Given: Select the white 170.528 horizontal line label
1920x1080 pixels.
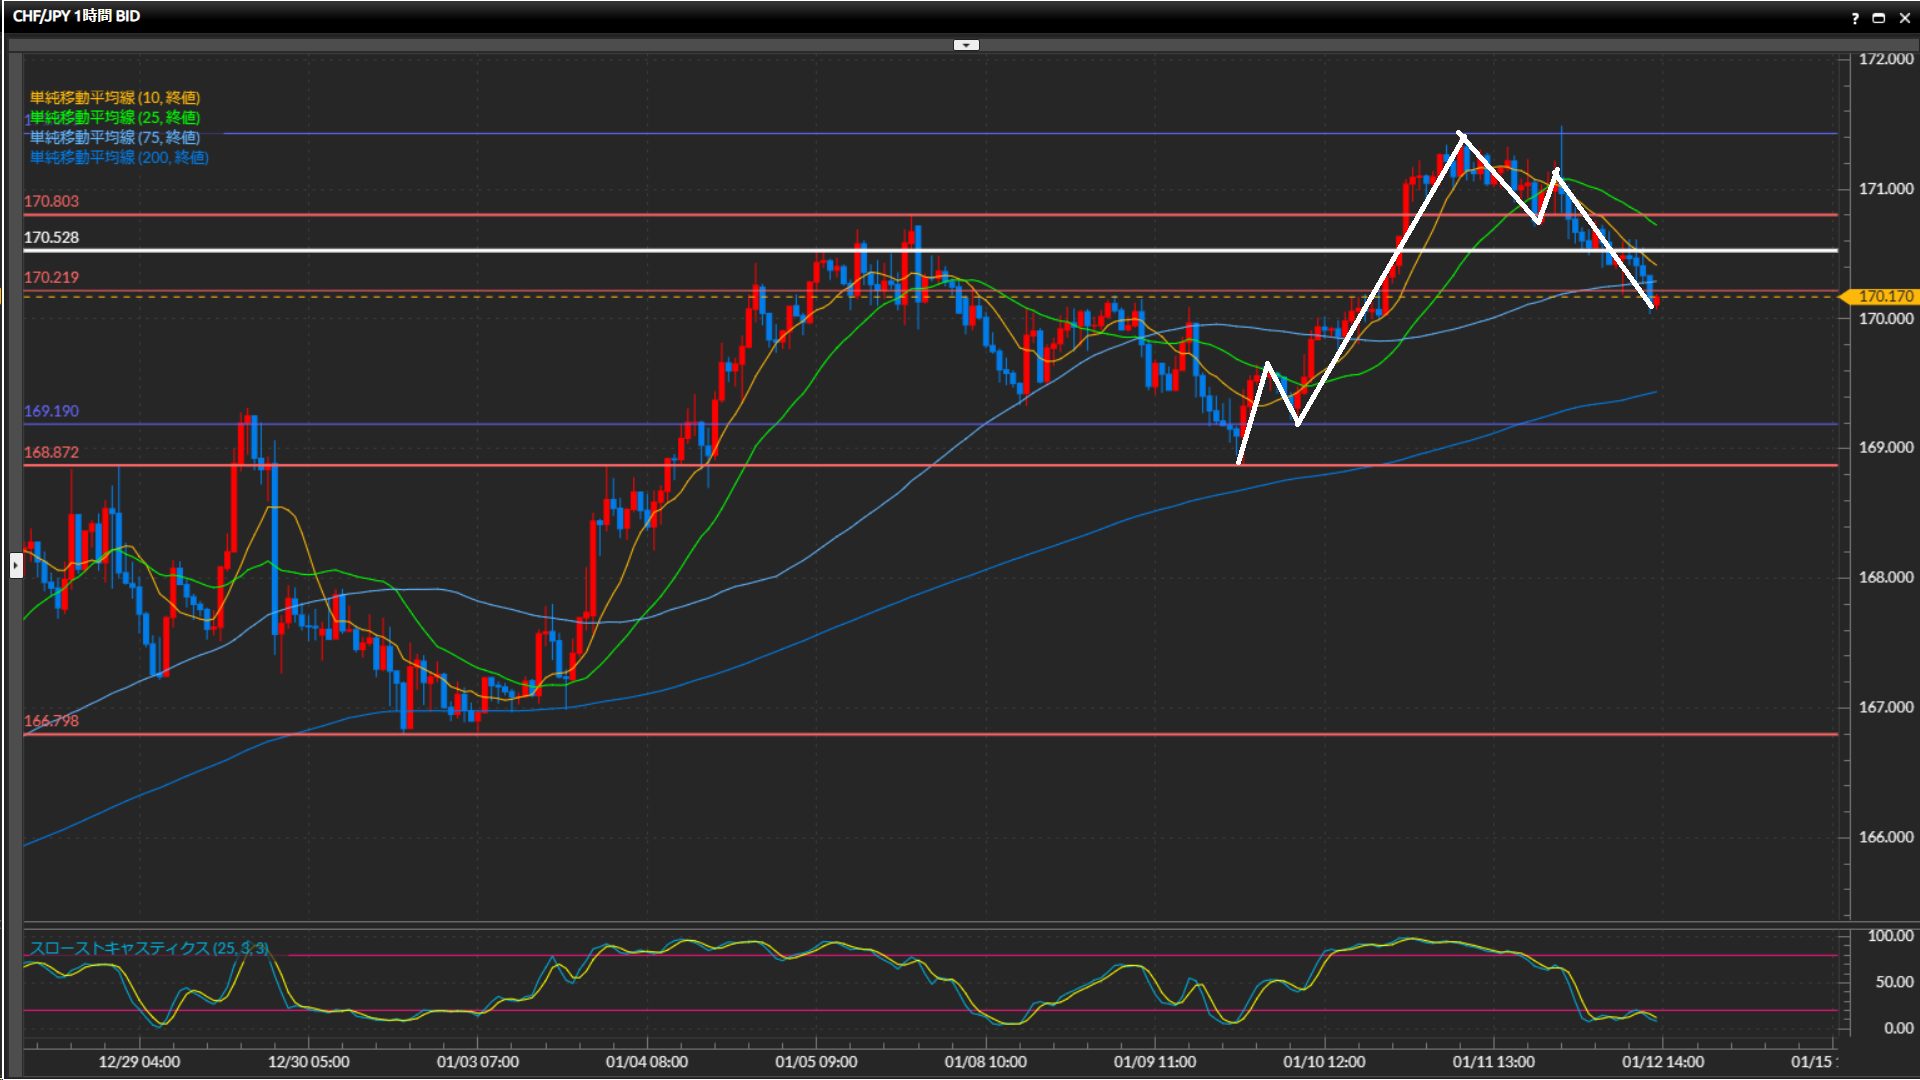Looking at the screenshot, I should coord(51,237).
